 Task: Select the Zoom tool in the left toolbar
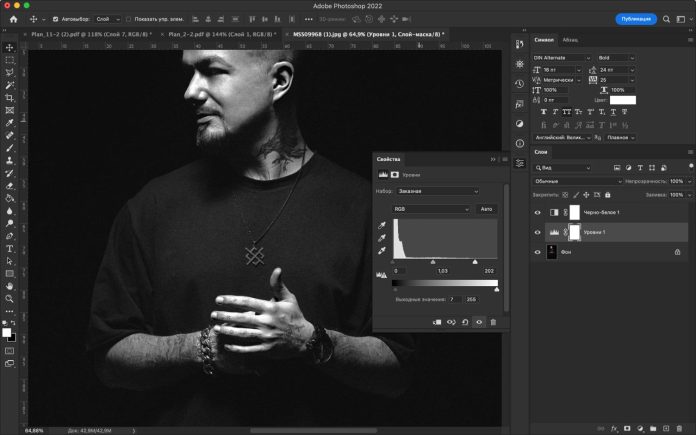click(9, 299)
